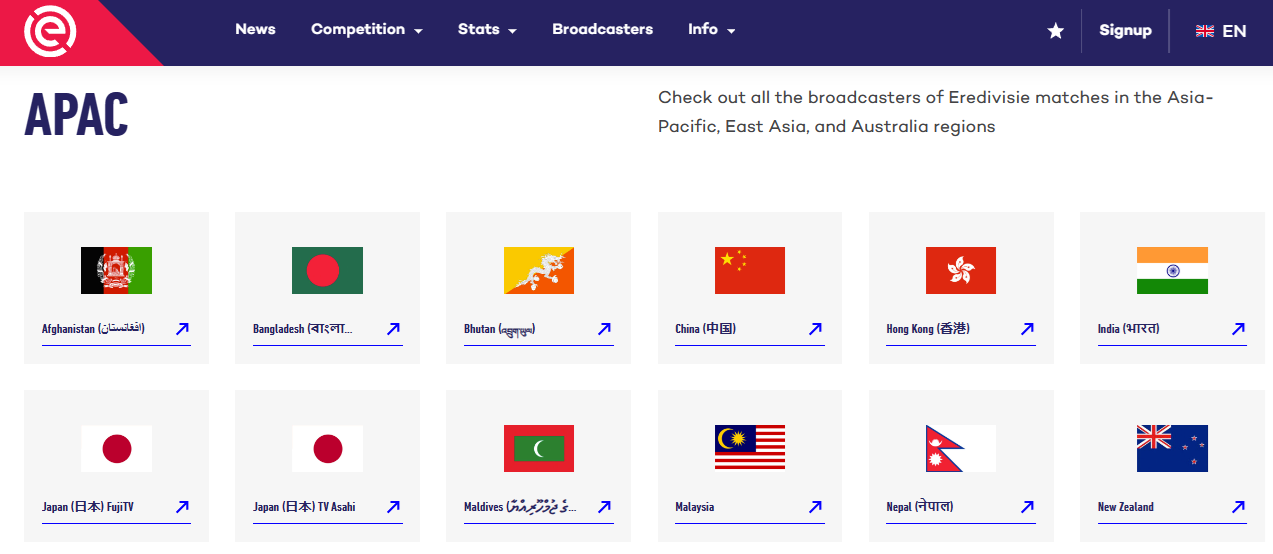Click the arrow icon next to New Zealand
The image size is (1273, 554).
click(x=1238, y=507)
